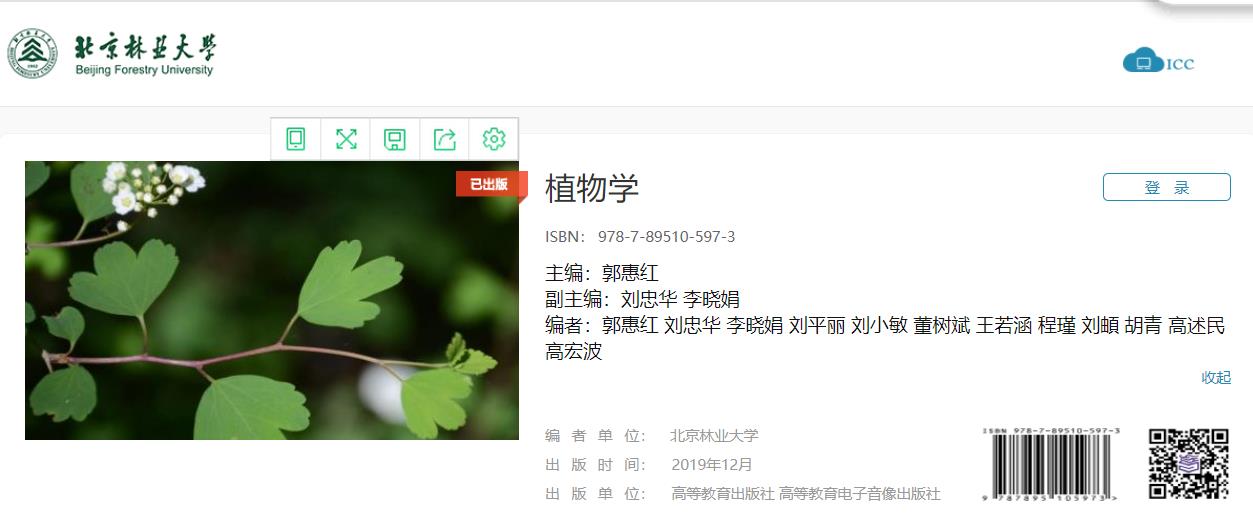This screenshot has height=527, width=1253.
Task: Click the QR code image
Action: point(1188,464)
